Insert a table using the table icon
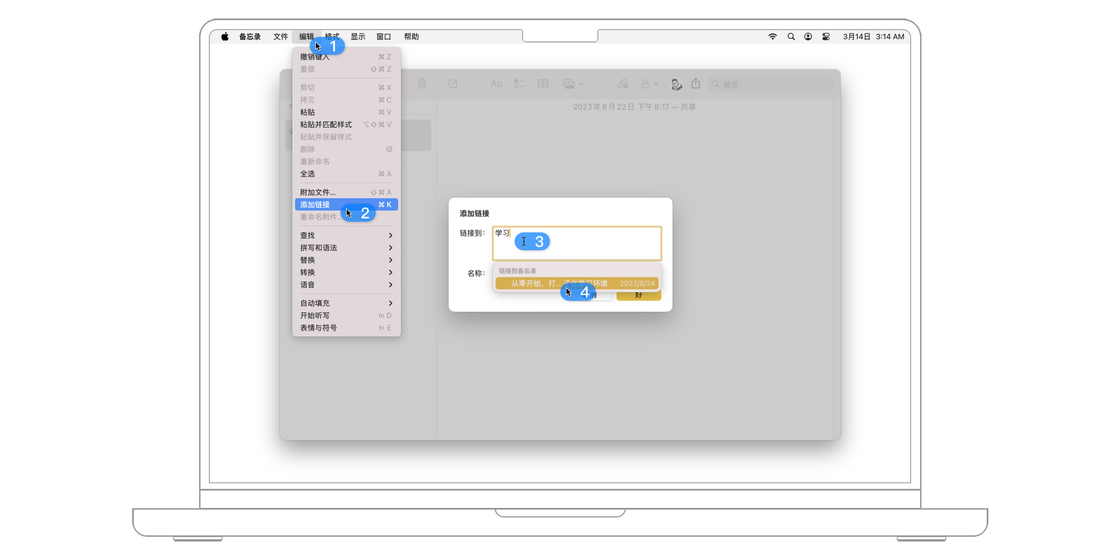The image size is (1120, 560). 543,84
